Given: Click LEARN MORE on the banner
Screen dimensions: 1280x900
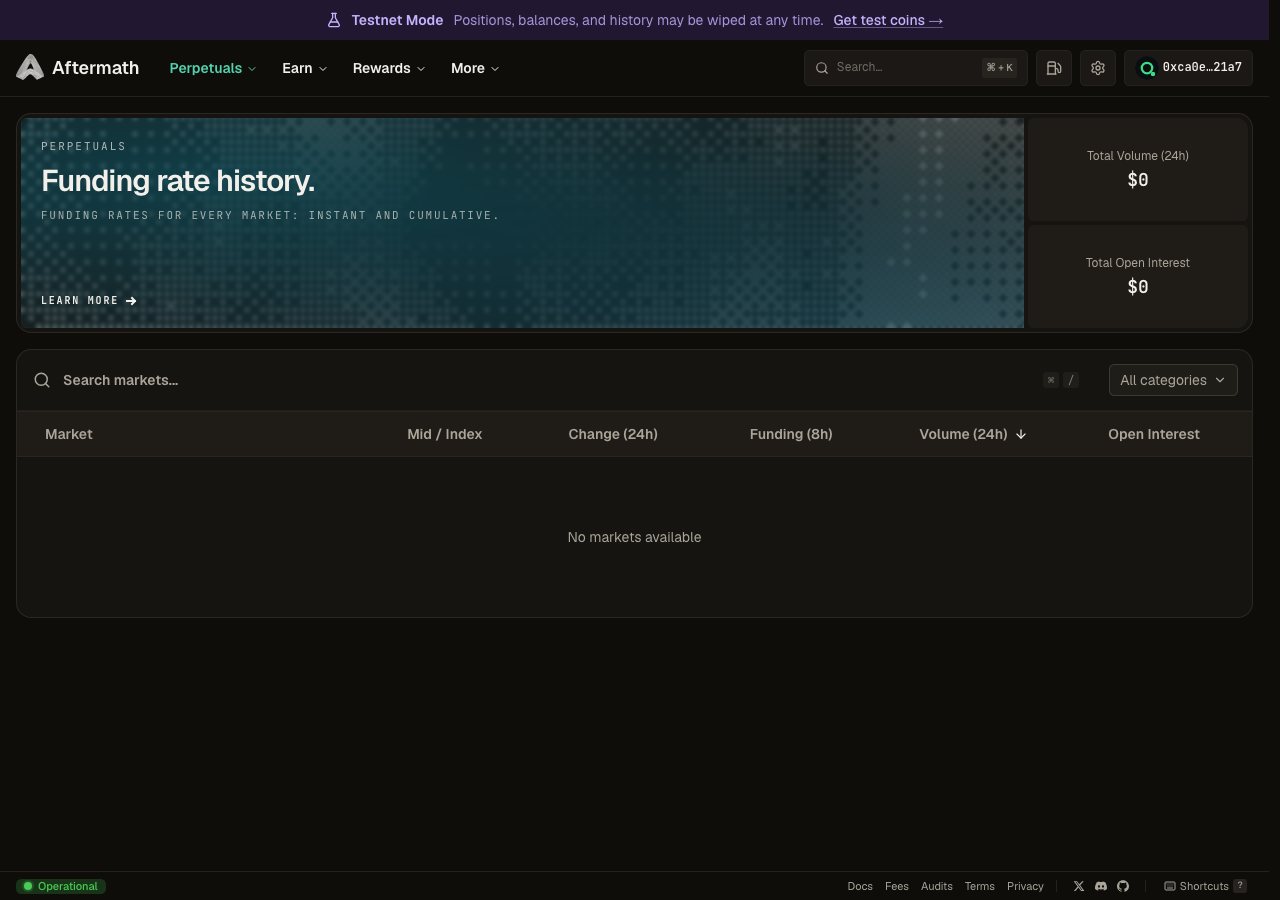Looking at the screenshot, I should pyautogui.click(x=89, y=300).
